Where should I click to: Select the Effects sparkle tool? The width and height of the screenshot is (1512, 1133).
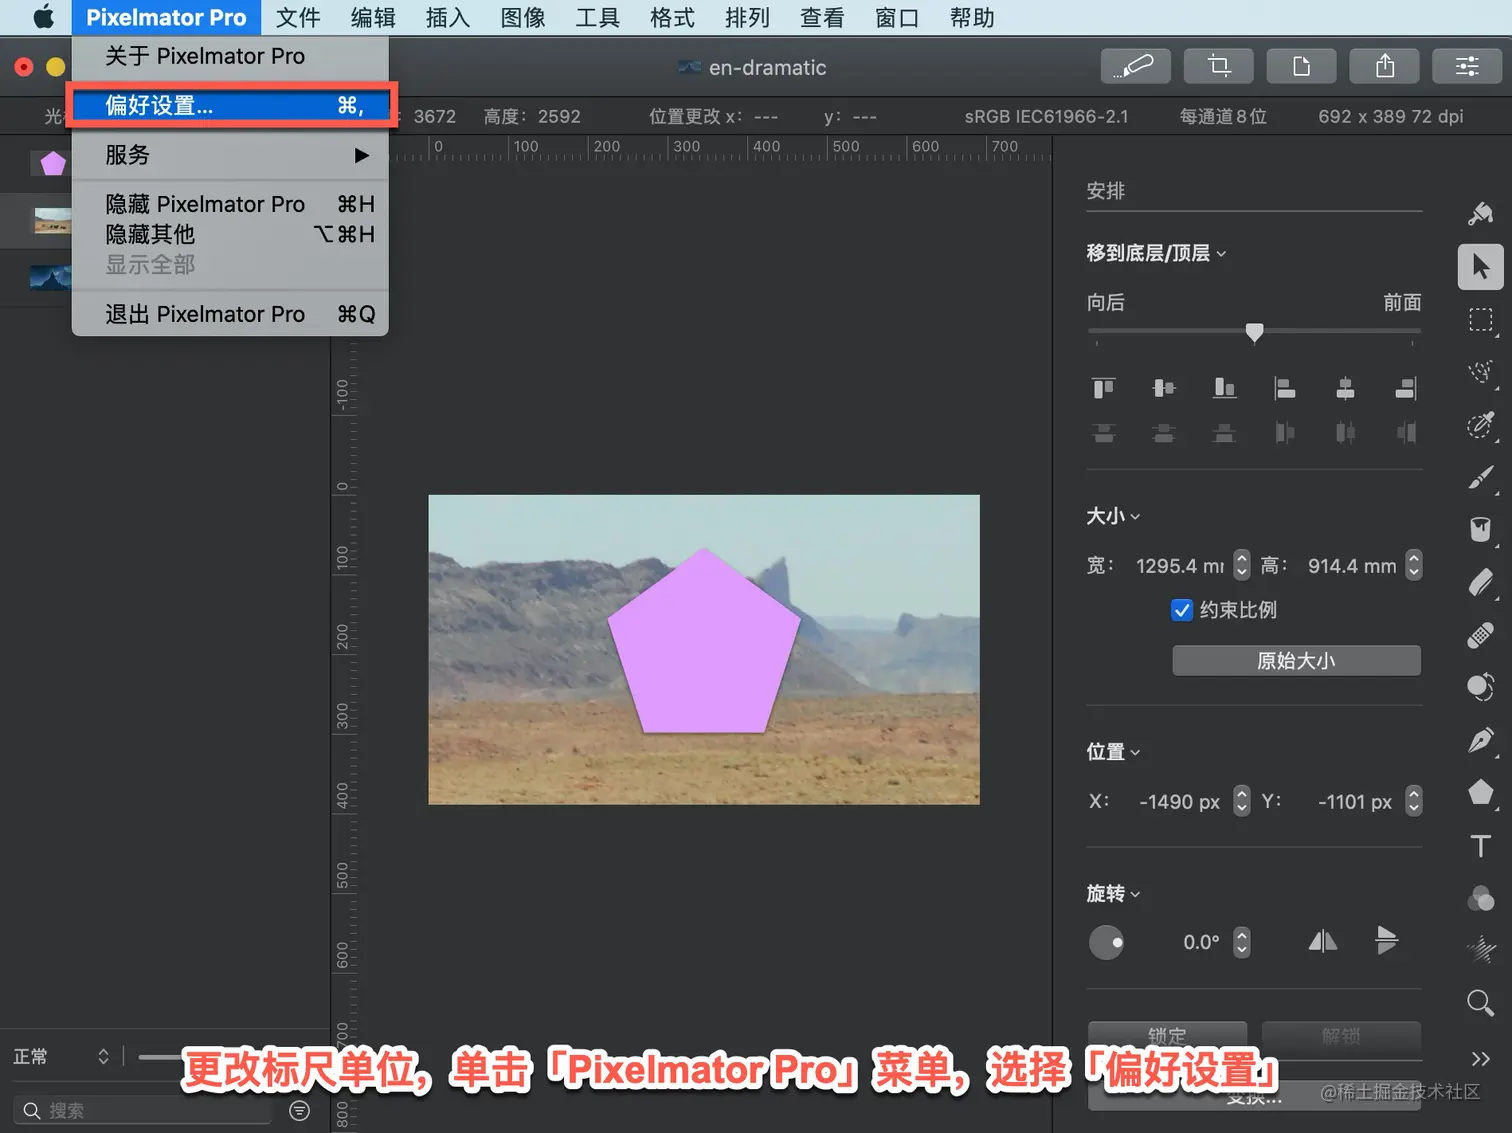[x=1481, y=950]
